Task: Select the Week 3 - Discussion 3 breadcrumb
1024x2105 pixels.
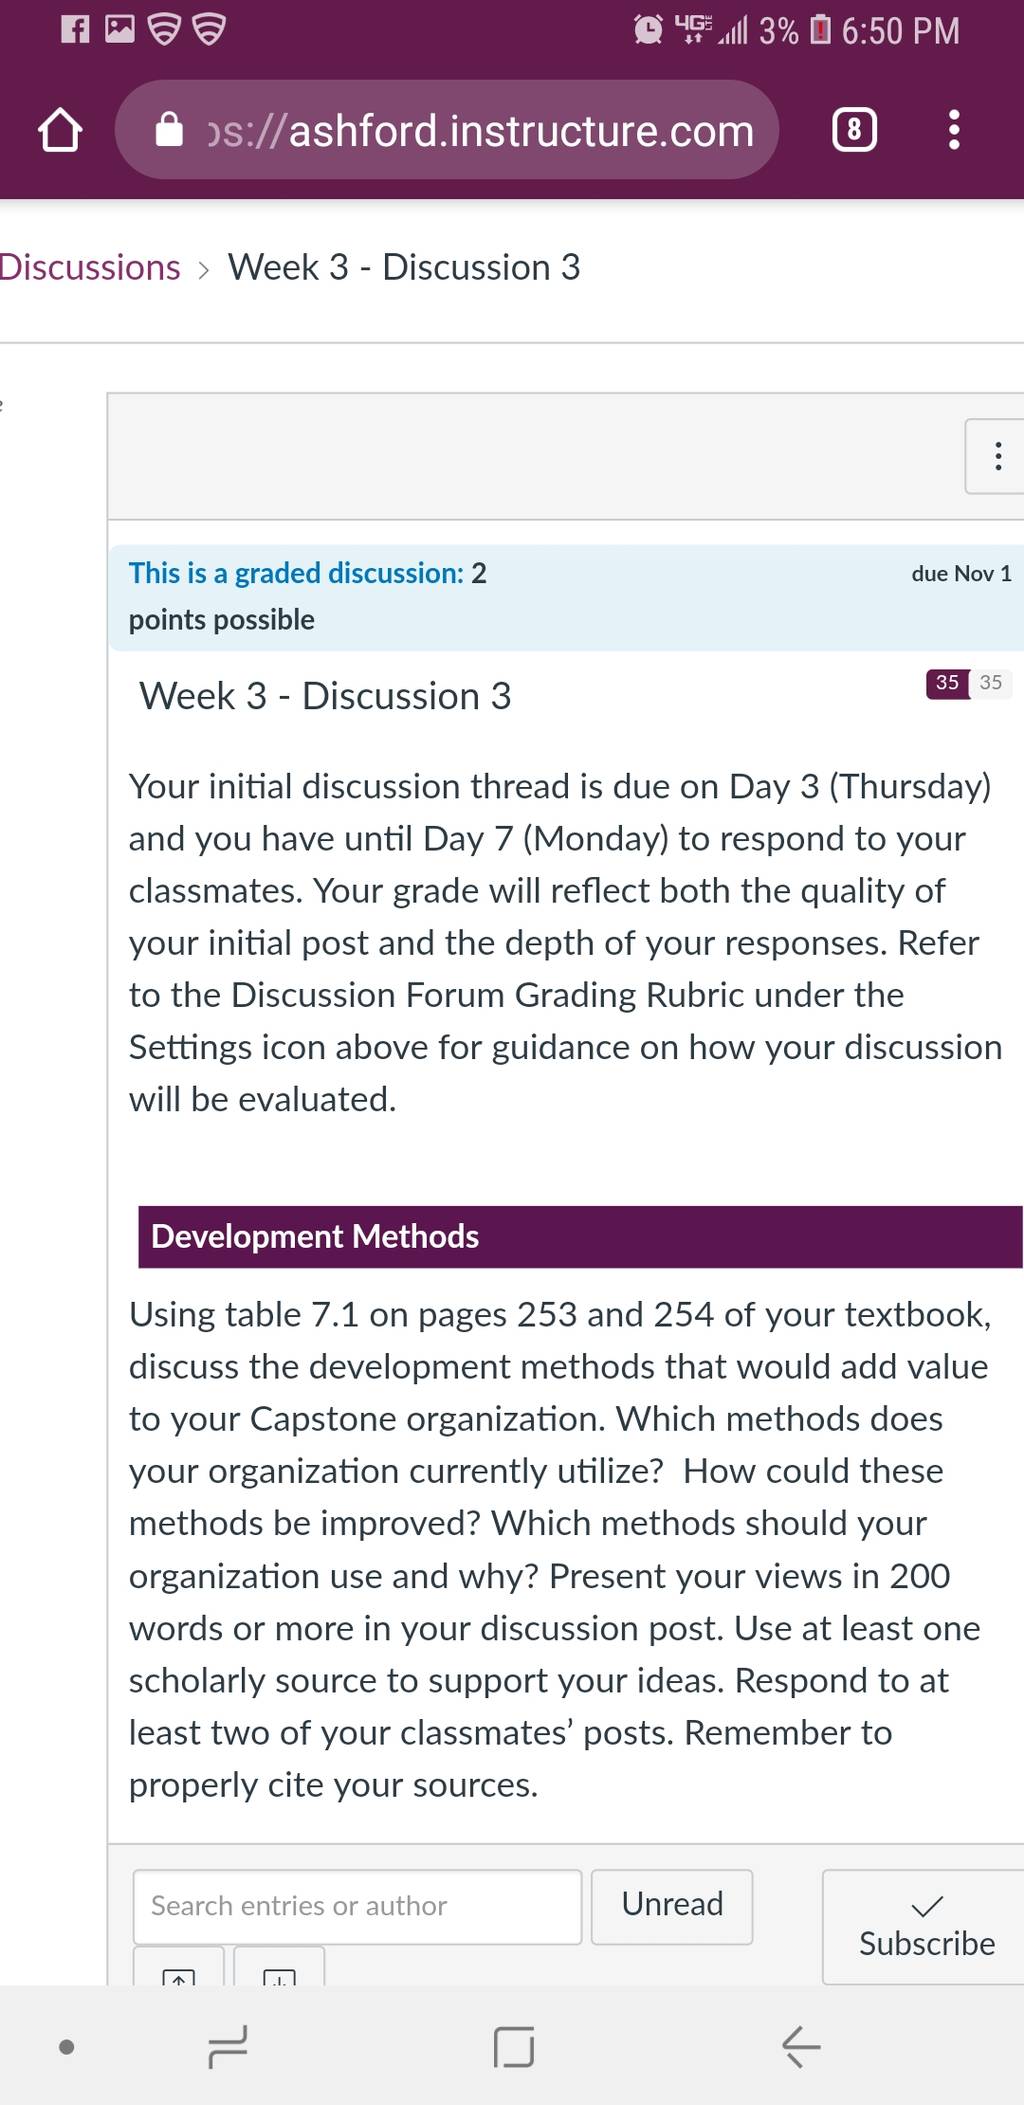Action: [404, 267]
